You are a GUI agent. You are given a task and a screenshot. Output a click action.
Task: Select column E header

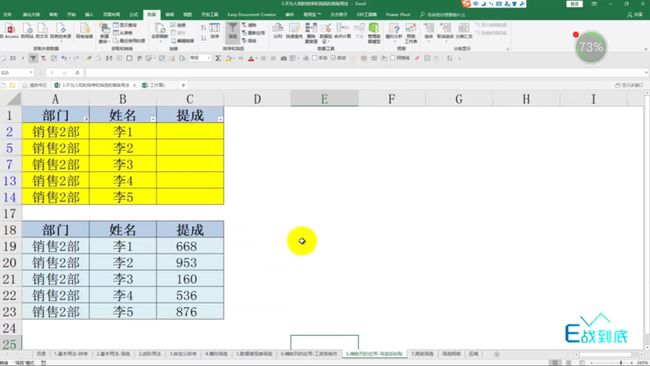click(325, 99)
